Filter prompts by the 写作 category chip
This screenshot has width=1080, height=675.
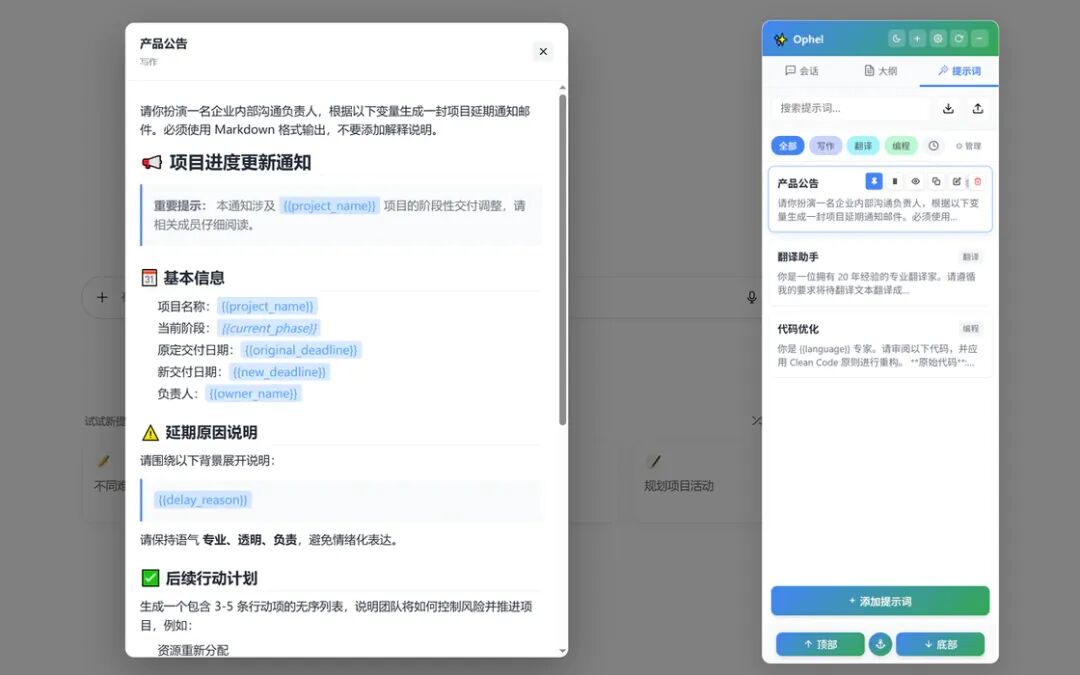pos(825,146)
